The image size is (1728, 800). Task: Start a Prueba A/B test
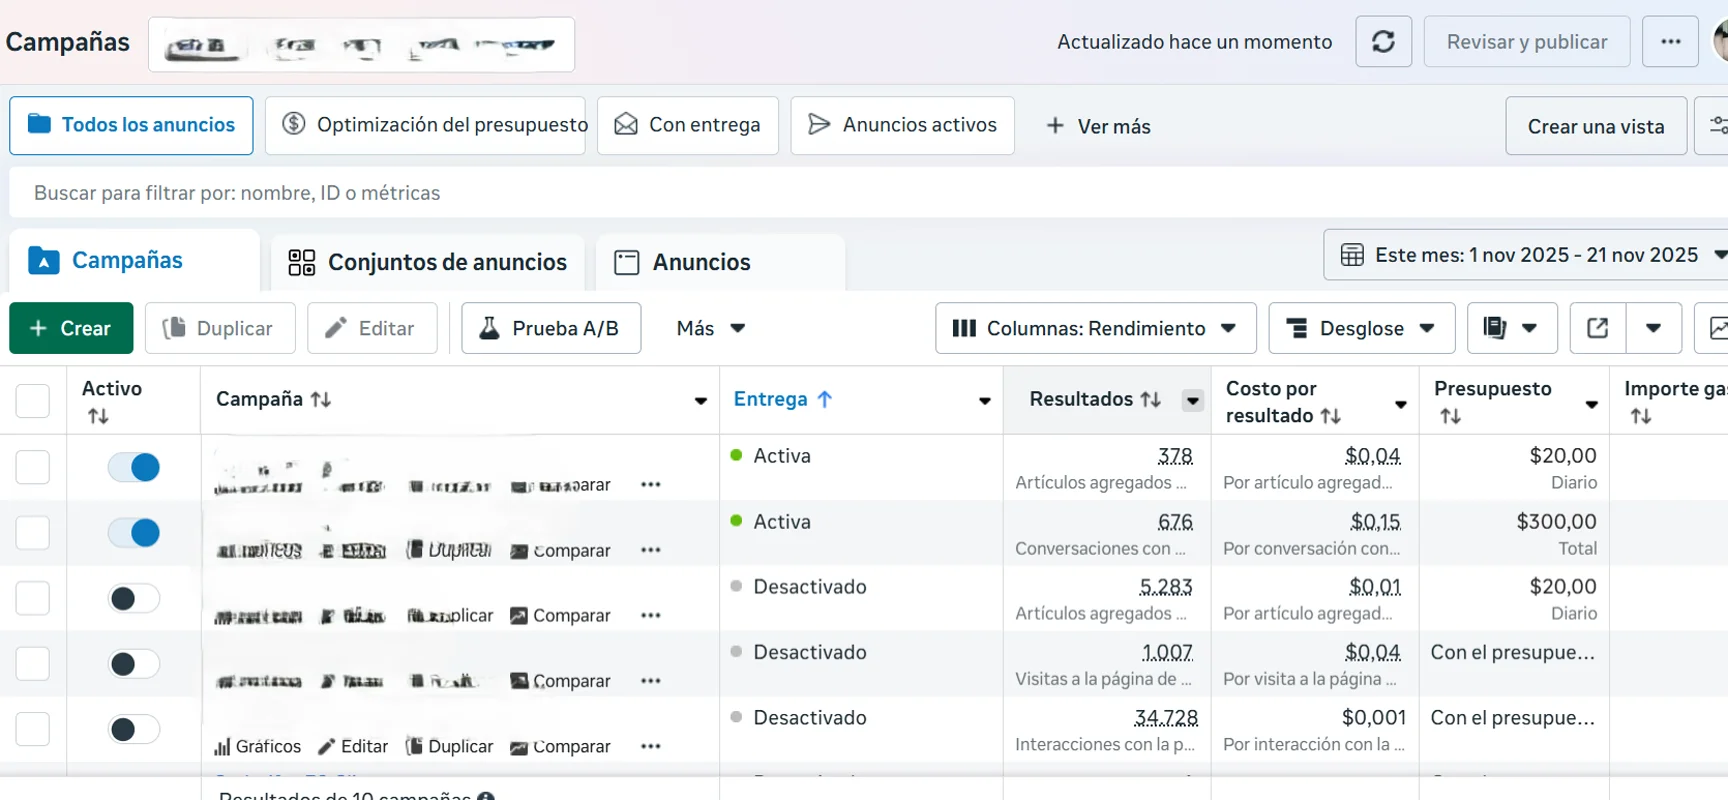coord(551,328)
